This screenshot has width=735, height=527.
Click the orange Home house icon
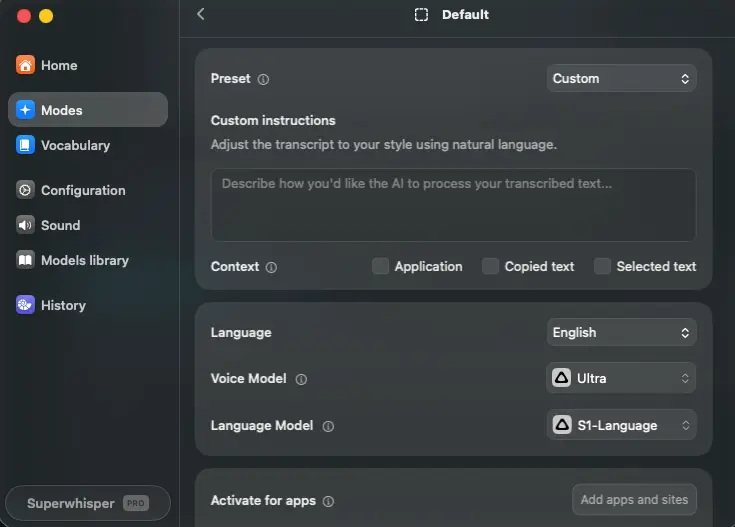click(x=25, y=65)
